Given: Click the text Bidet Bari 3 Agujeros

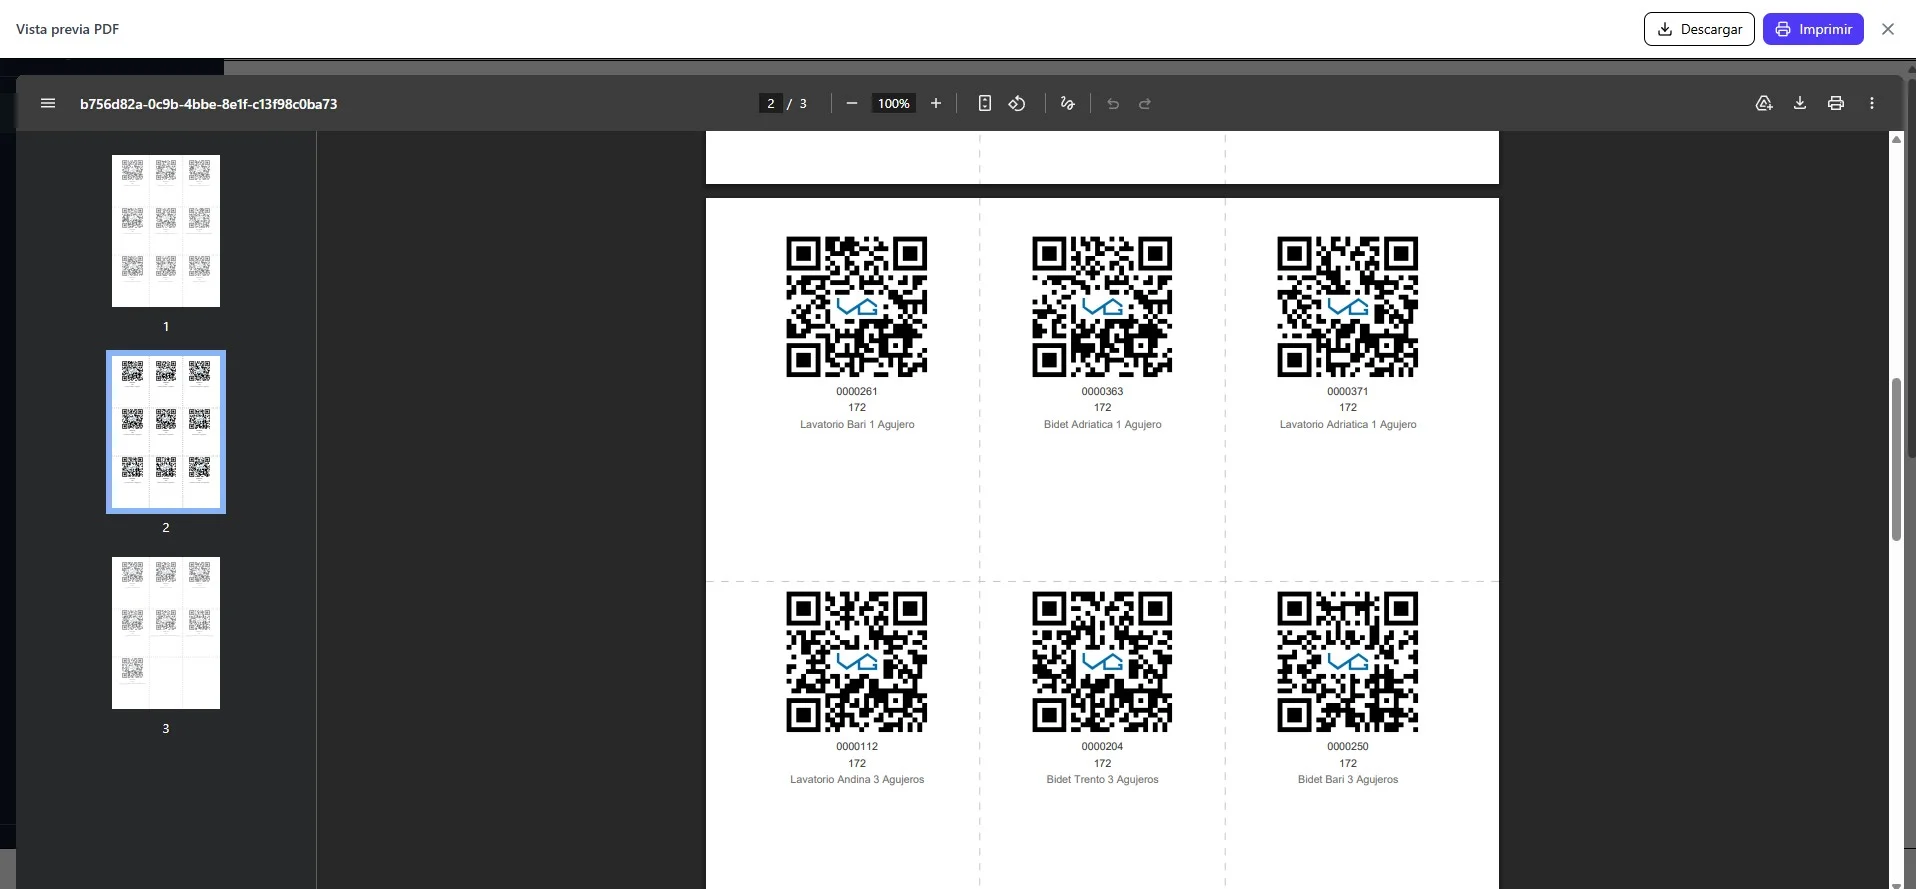Looking at the screenshot, I should point(1348,780).
